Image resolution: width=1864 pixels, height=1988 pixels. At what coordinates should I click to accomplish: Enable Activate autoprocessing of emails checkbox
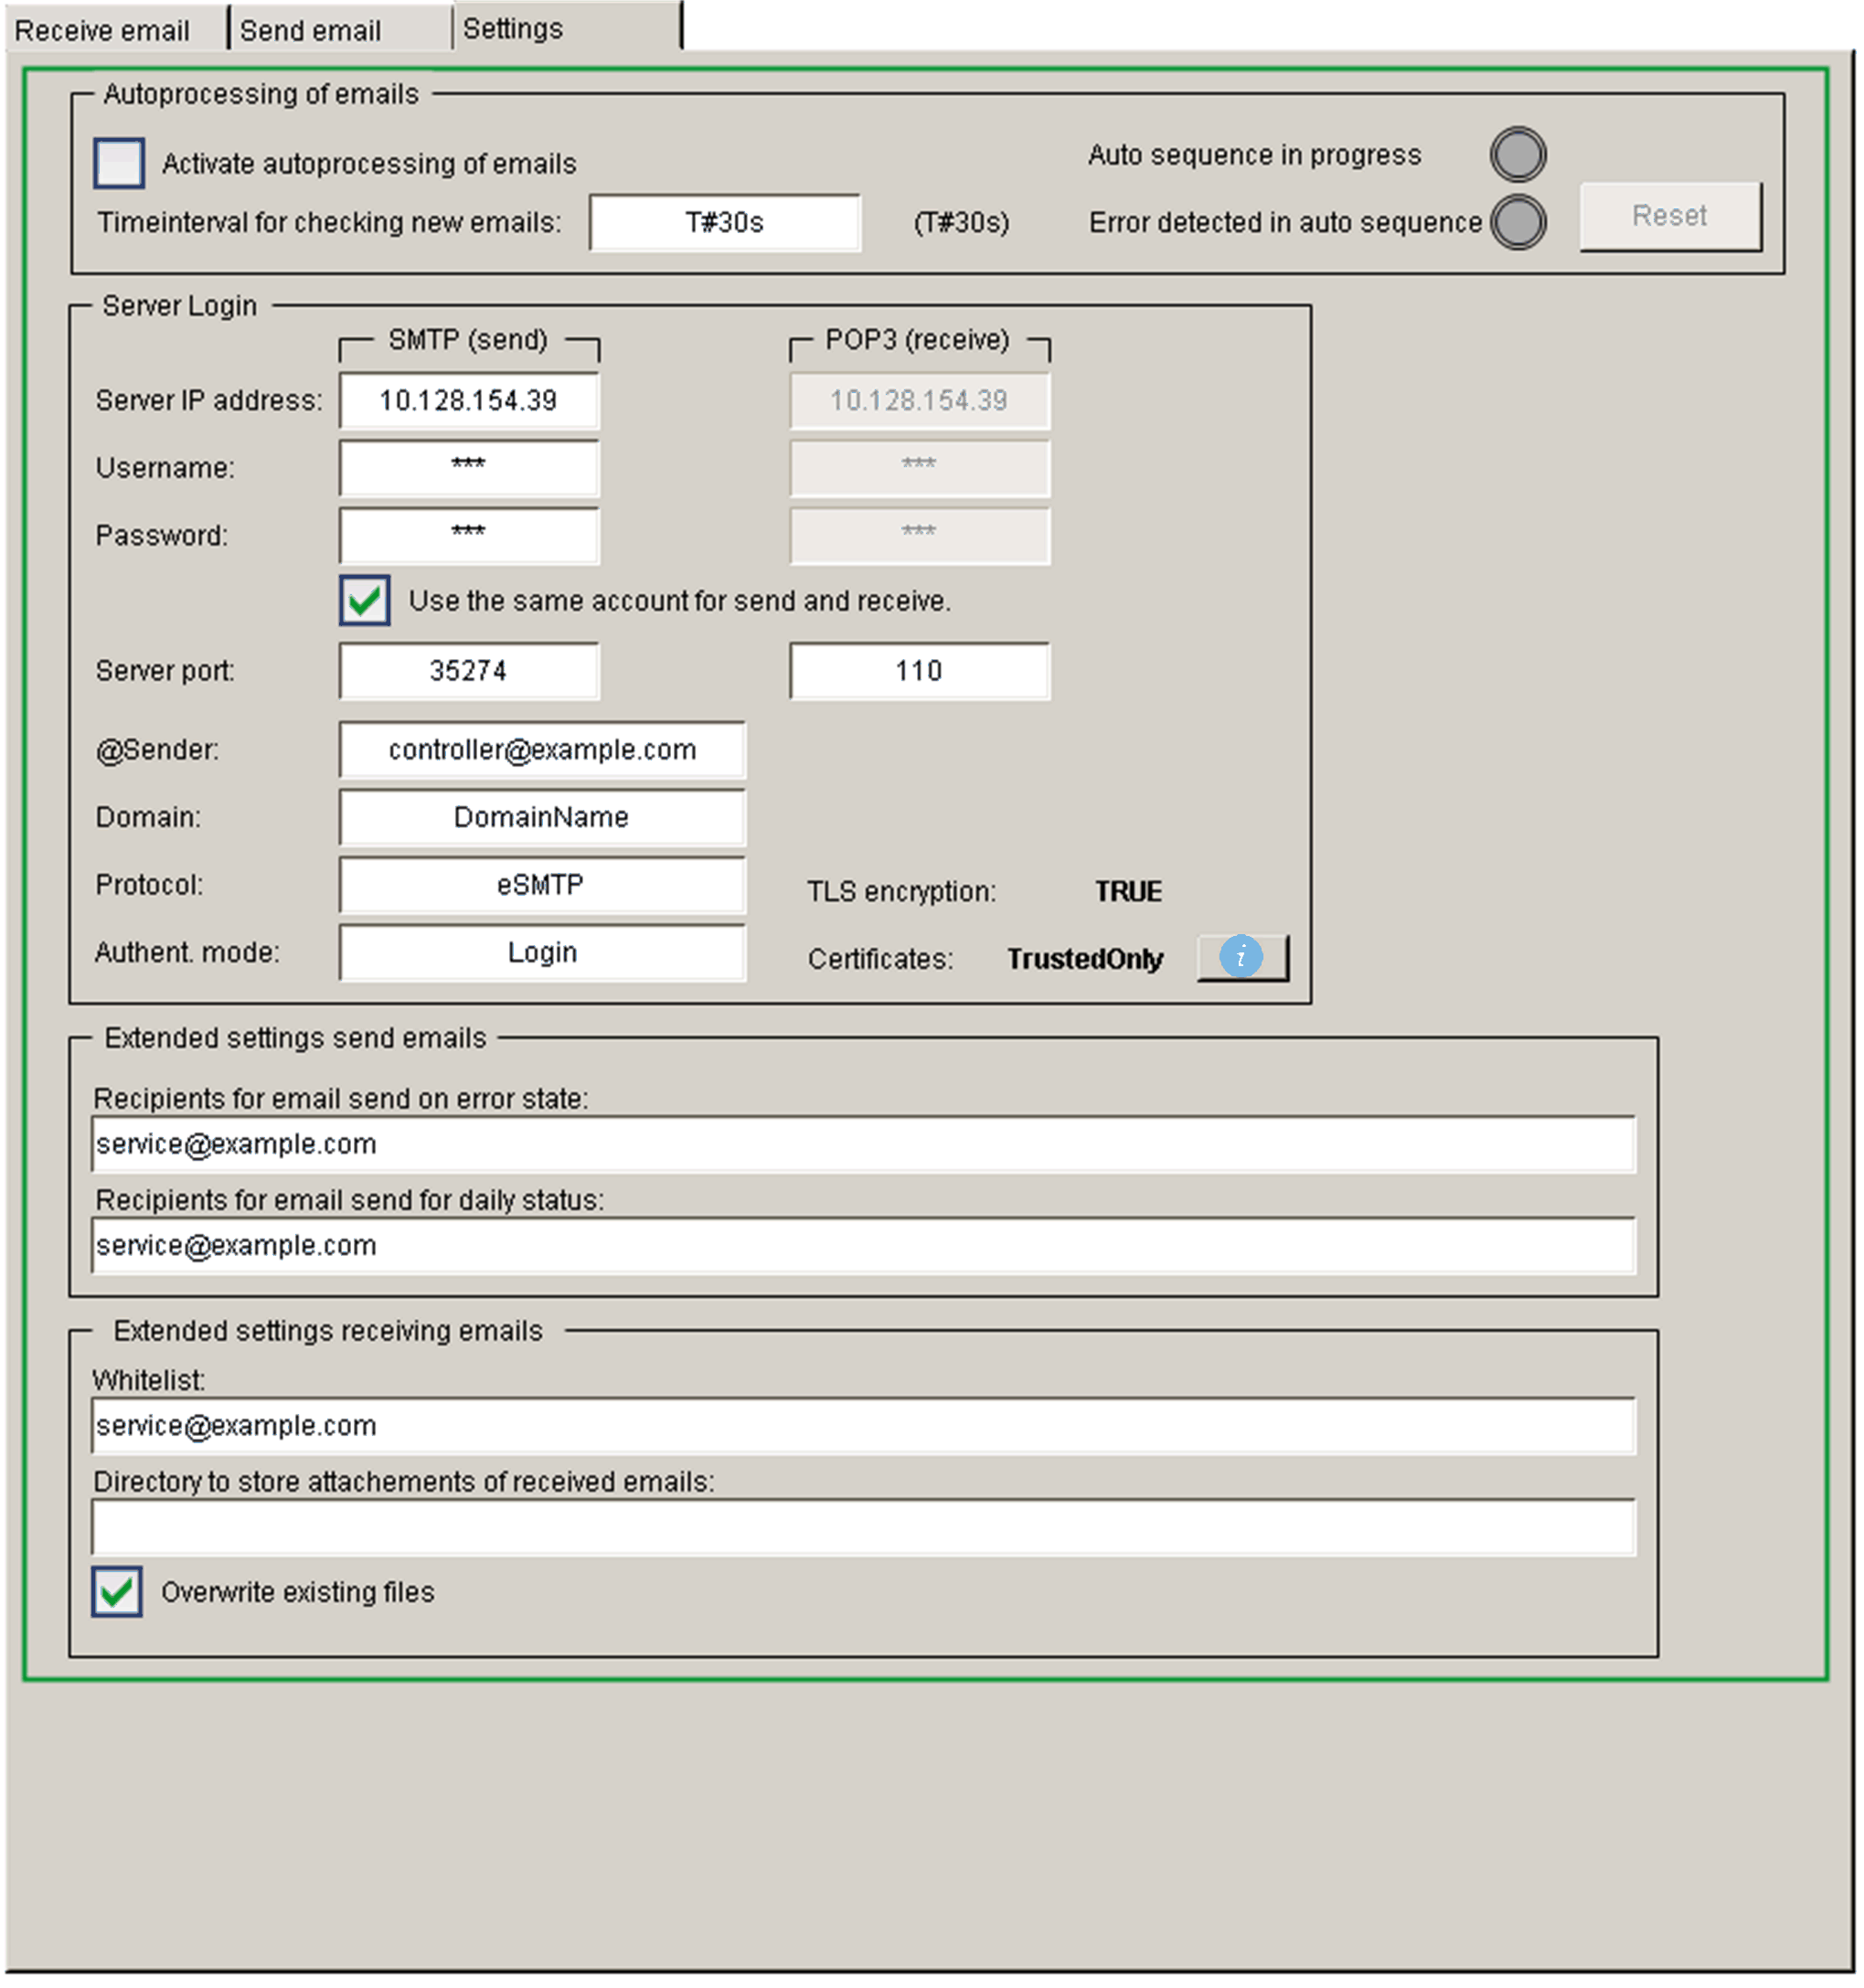(x=119, y=163)
